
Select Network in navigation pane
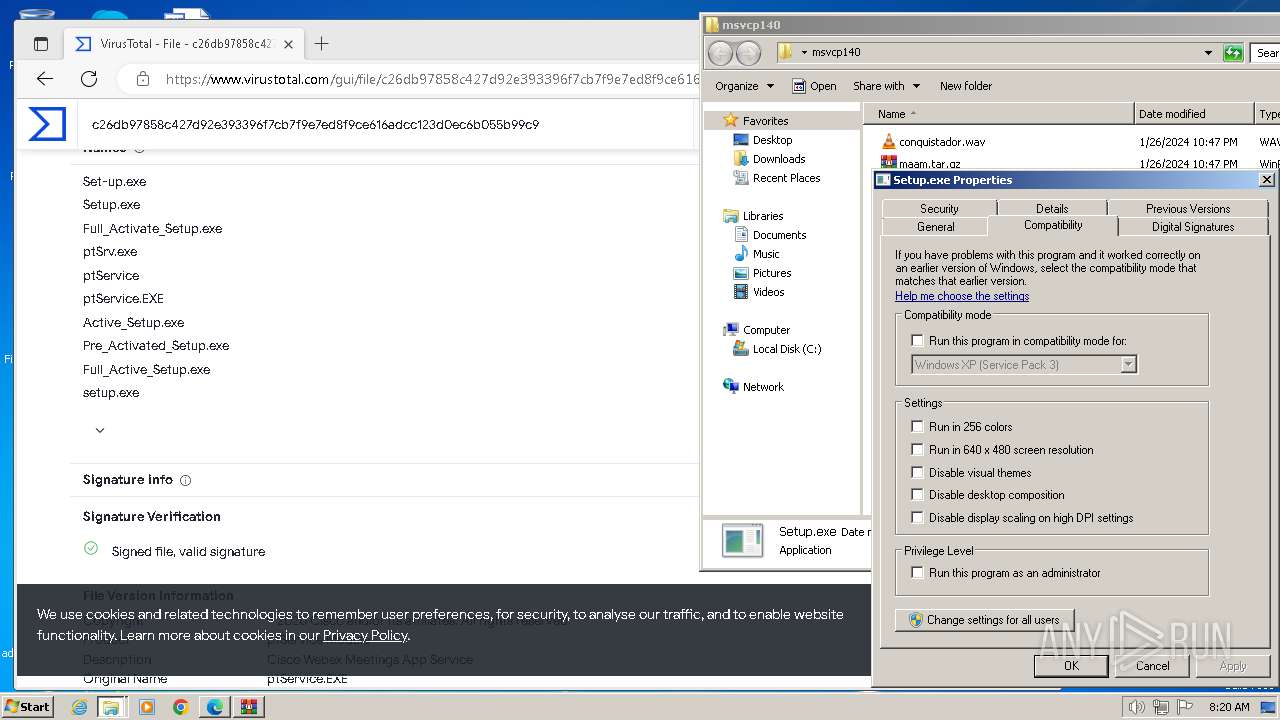point(763,387)
